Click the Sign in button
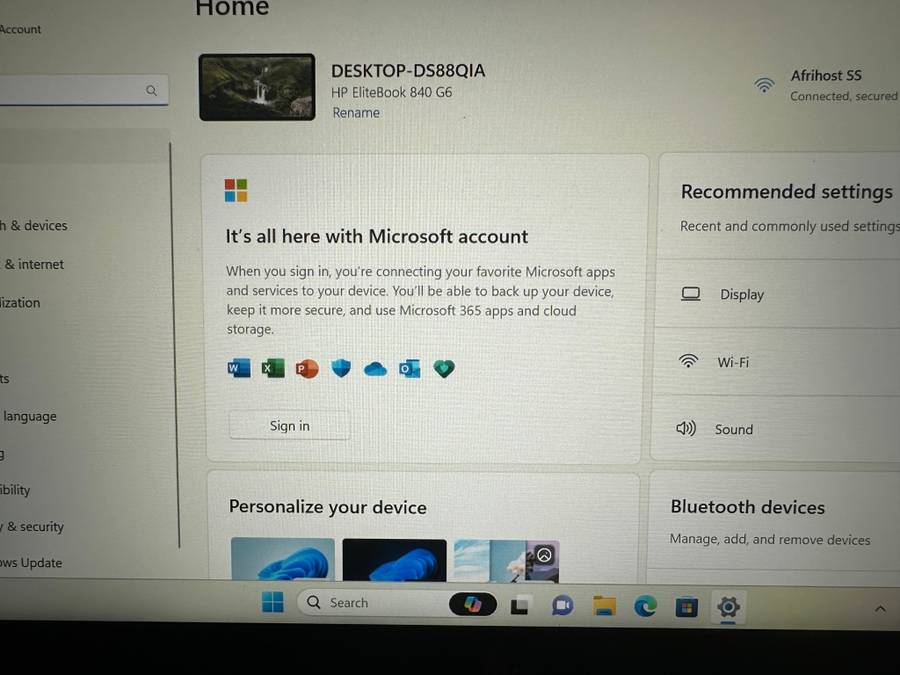 point(289,426)
